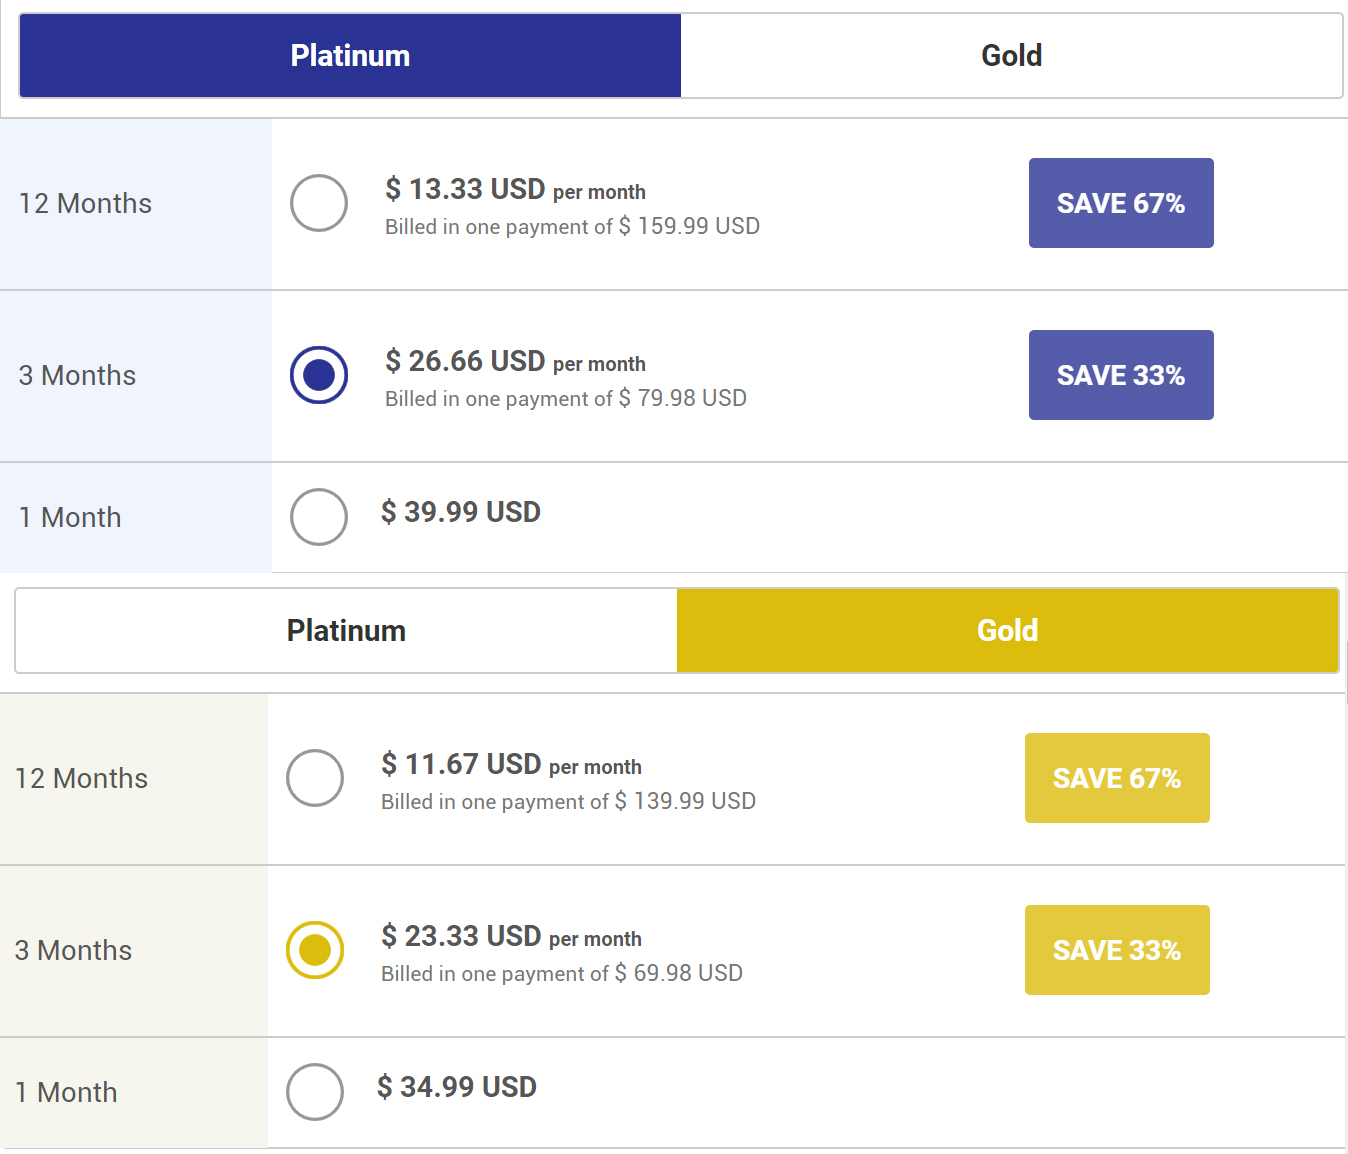Select Gold 3 Months radio option
This screenshot has height=1154, width=1348.
coord(315,950)
